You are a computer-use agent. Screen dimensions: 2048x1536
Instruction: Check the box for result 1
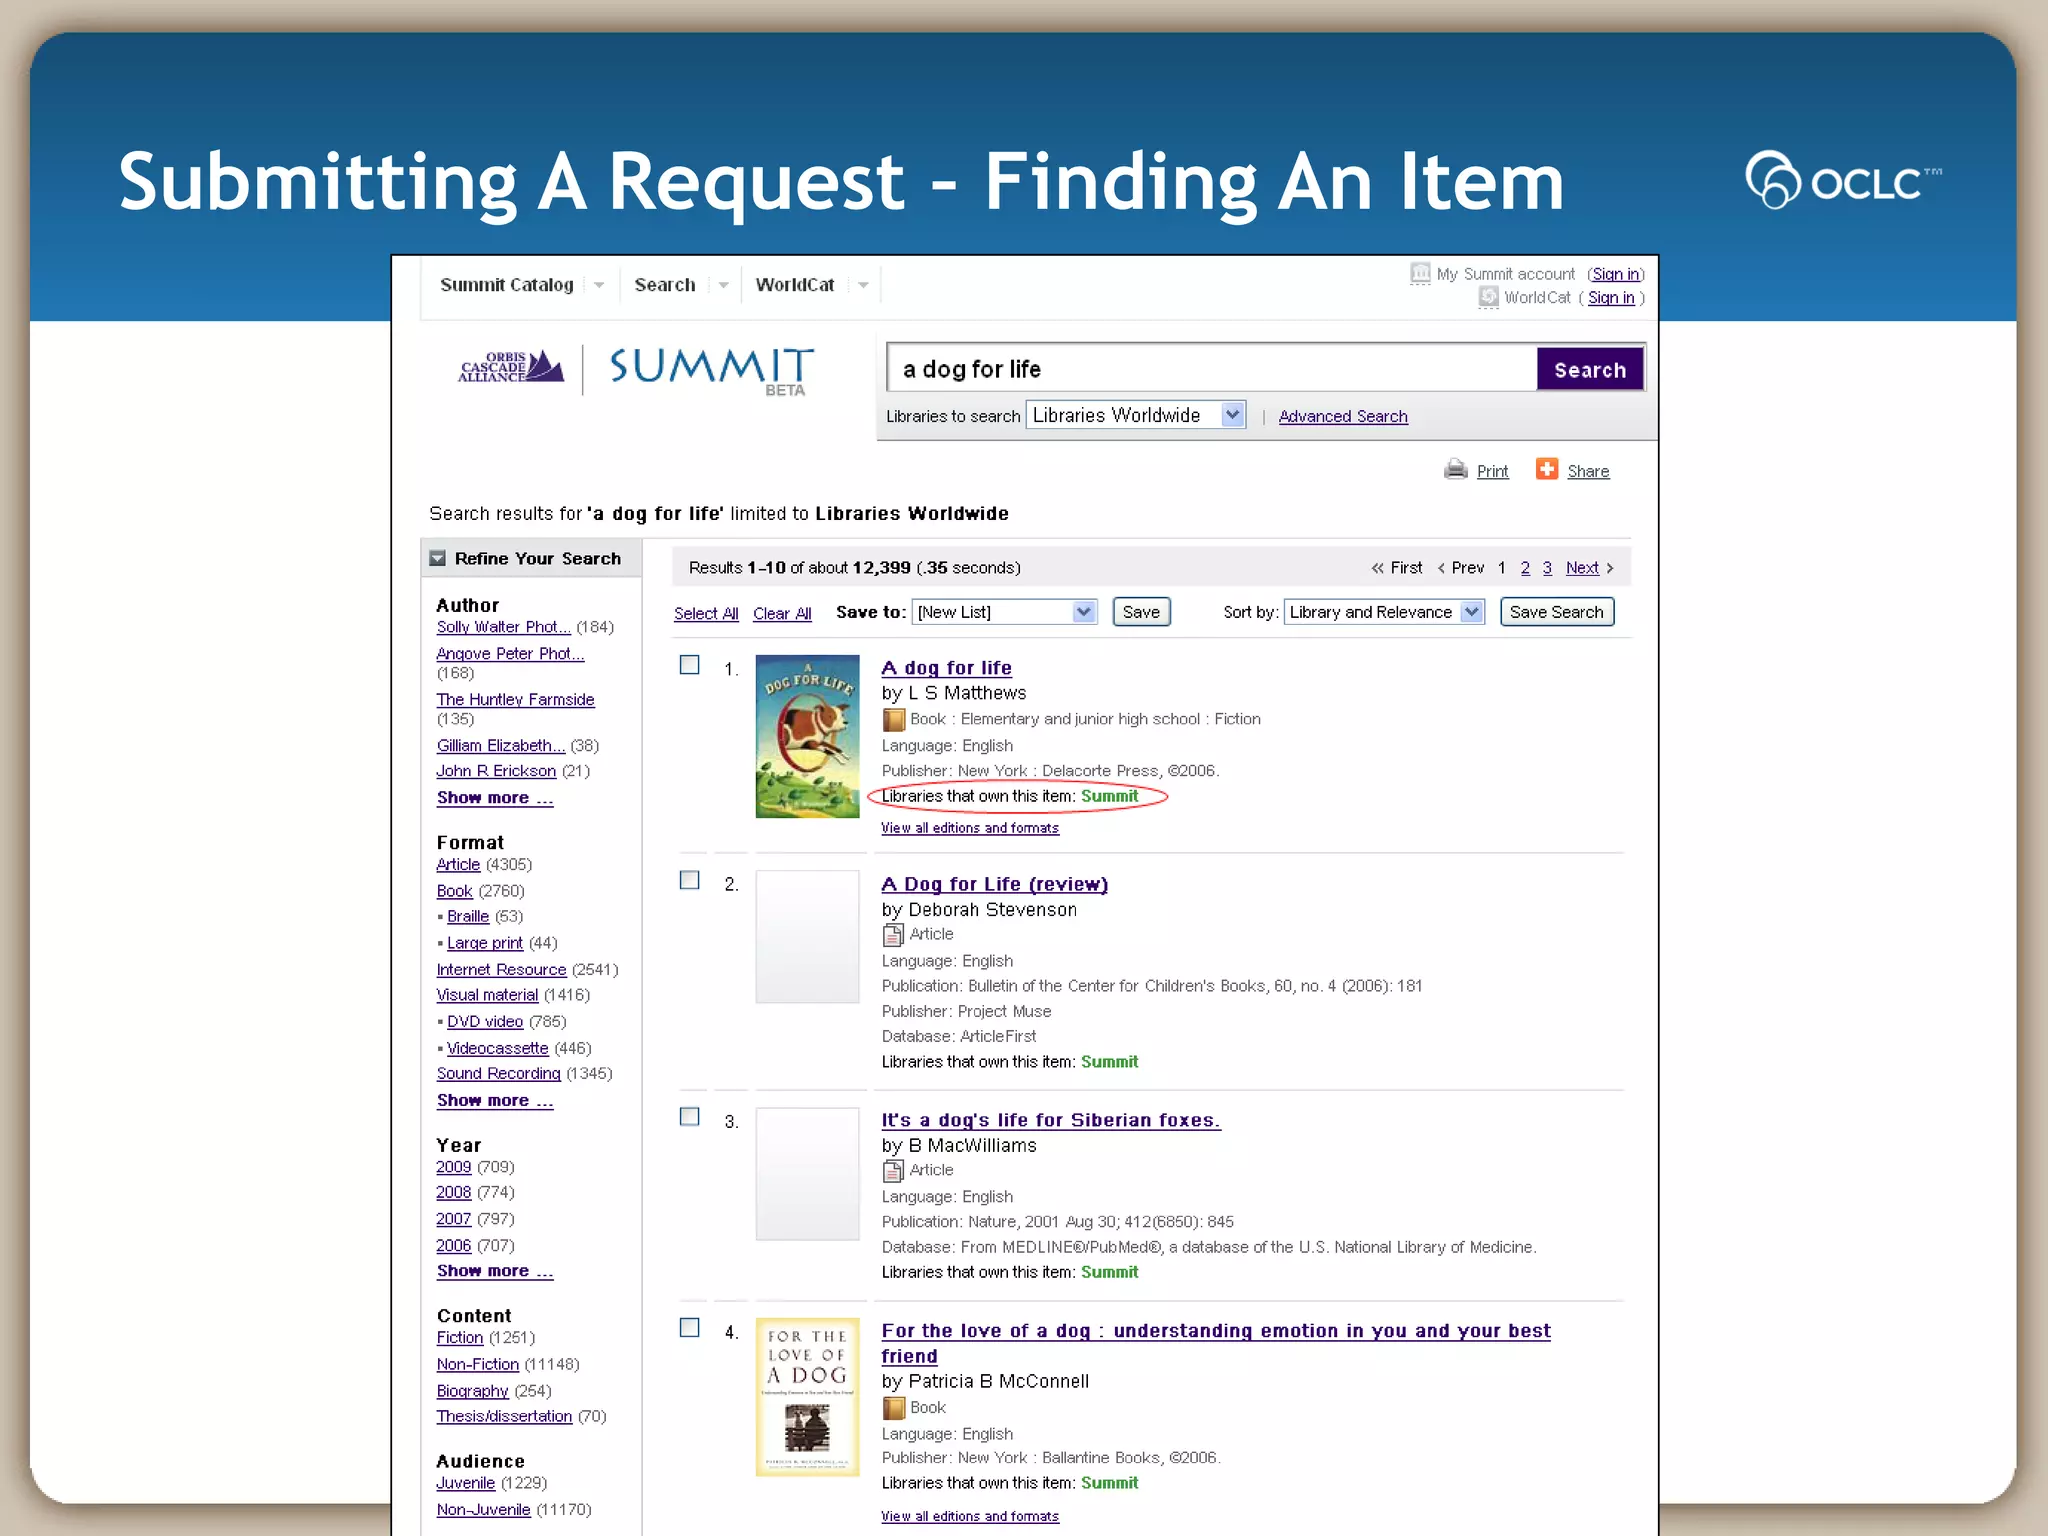pos(690,665)
